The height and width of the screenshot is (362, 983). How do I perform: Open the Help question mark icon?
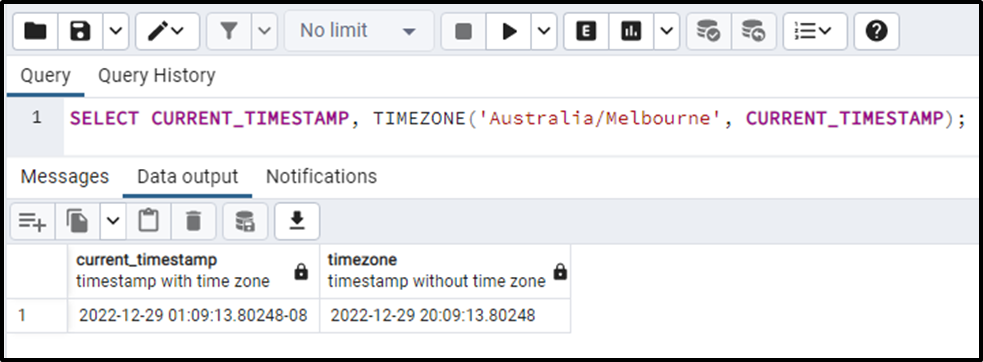876,31
